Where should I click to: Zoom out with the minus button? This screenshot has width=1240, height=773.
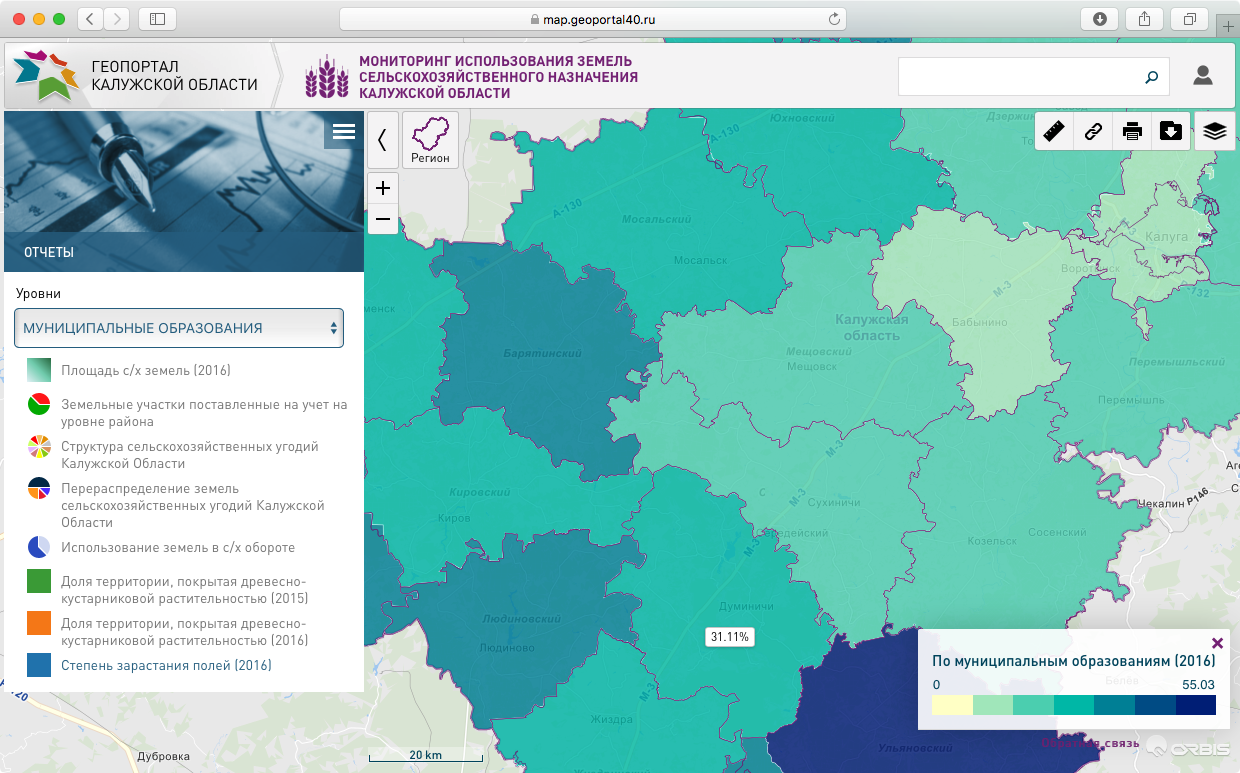(383, 218)
